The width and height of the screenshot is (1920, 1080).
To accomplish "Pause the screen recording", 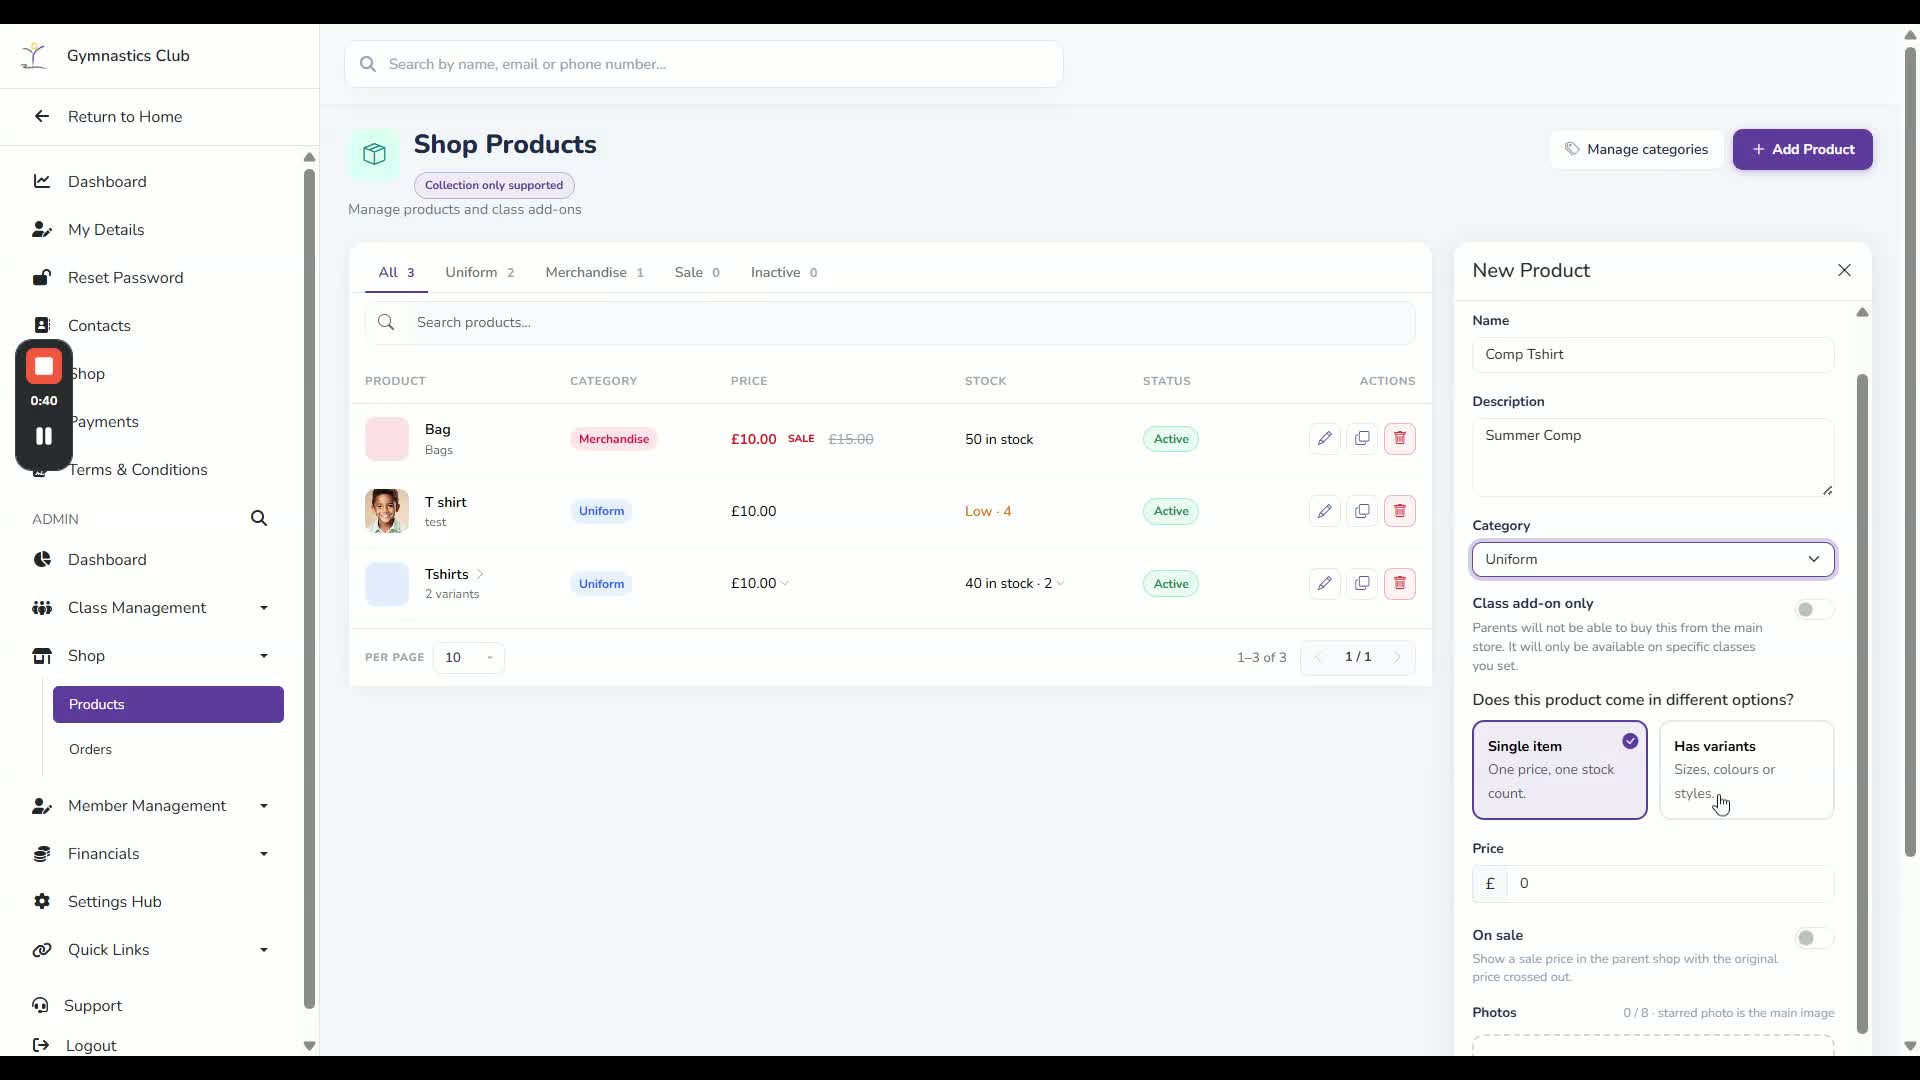I will (44, 436).
